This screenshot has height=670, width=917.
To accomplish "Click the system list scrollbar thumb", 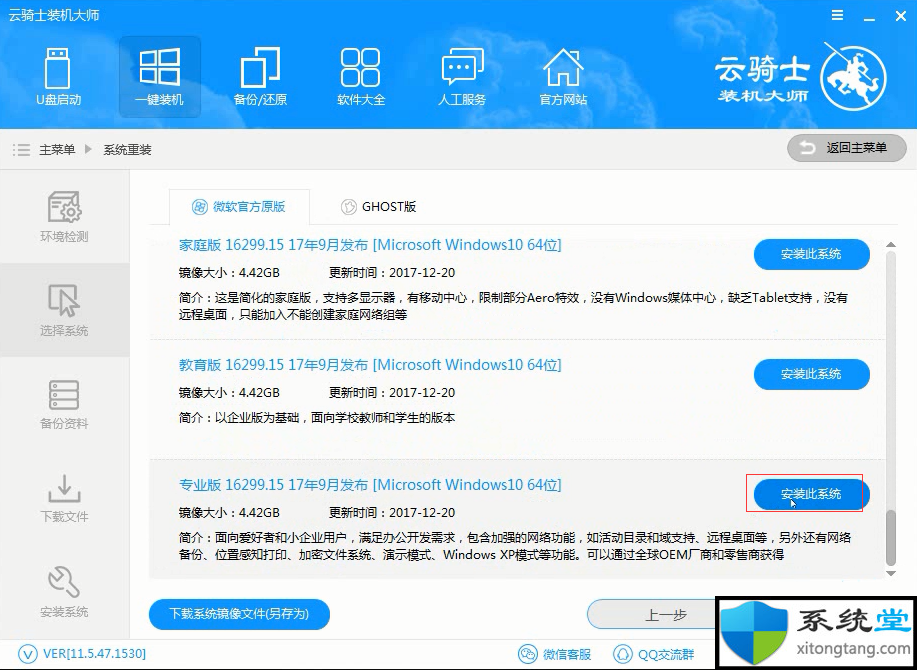I will (891, 538).
